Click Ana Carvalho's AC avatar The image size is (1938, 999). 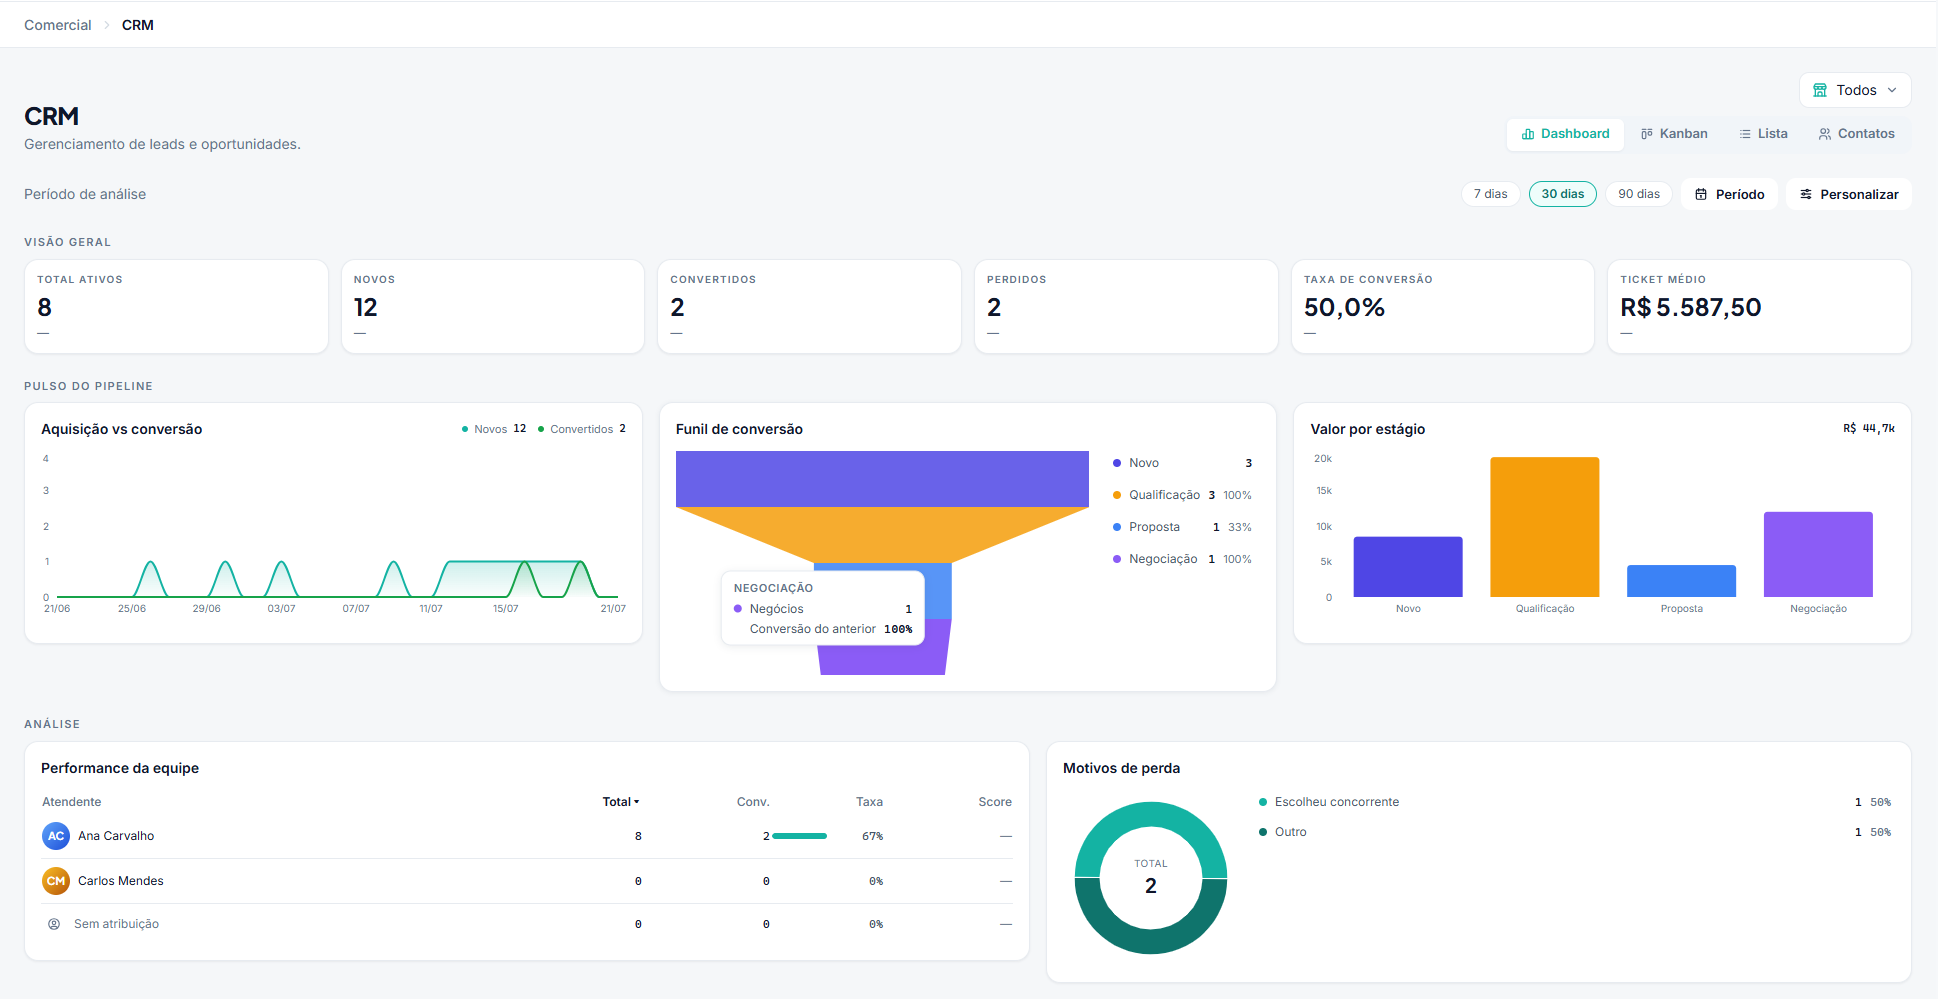pos(56,836)
